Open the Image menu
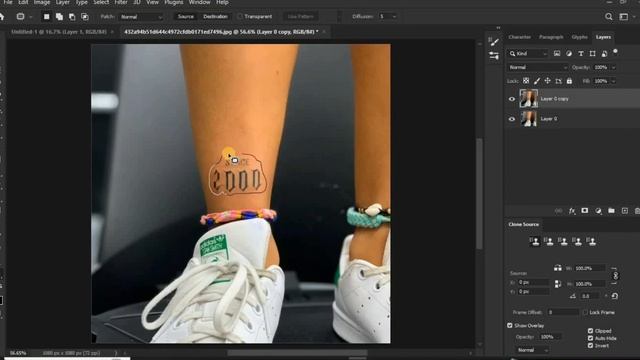 42,2
